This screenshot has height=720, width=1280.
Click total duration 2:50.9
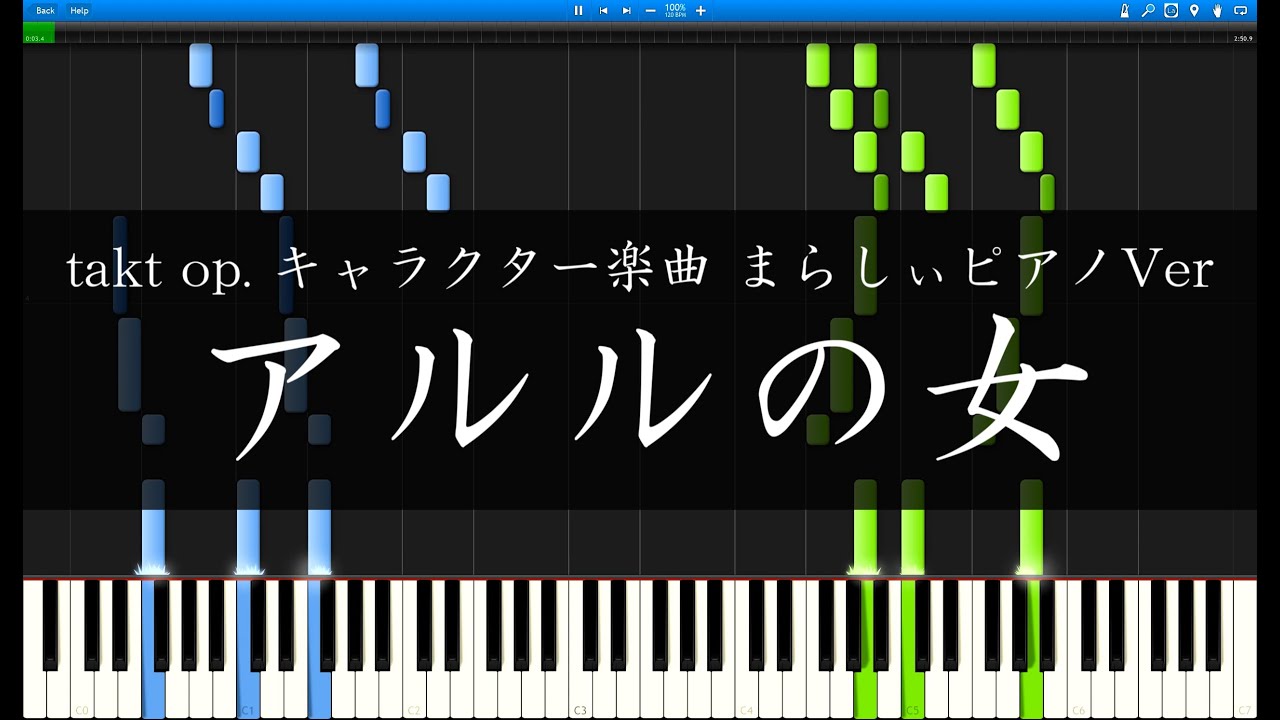coord(1243,38)
